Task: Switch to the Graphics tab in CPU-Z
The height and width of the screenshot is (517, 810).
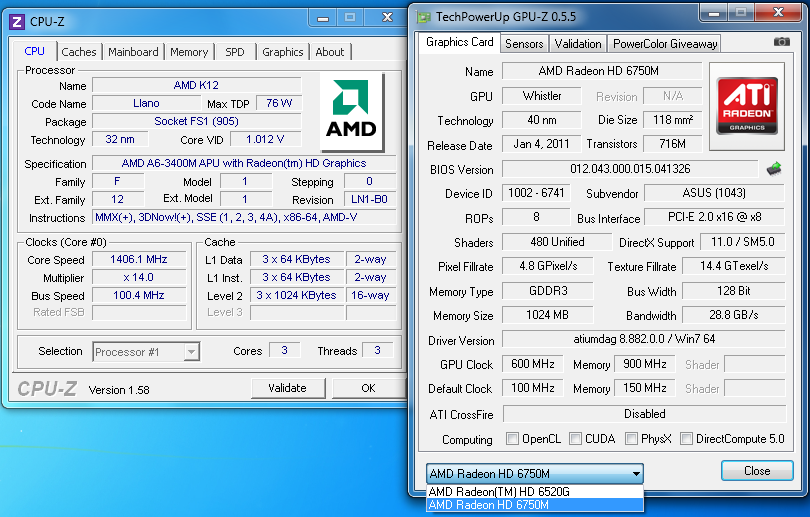Action: pyautogui.click(x=283, y=52)
